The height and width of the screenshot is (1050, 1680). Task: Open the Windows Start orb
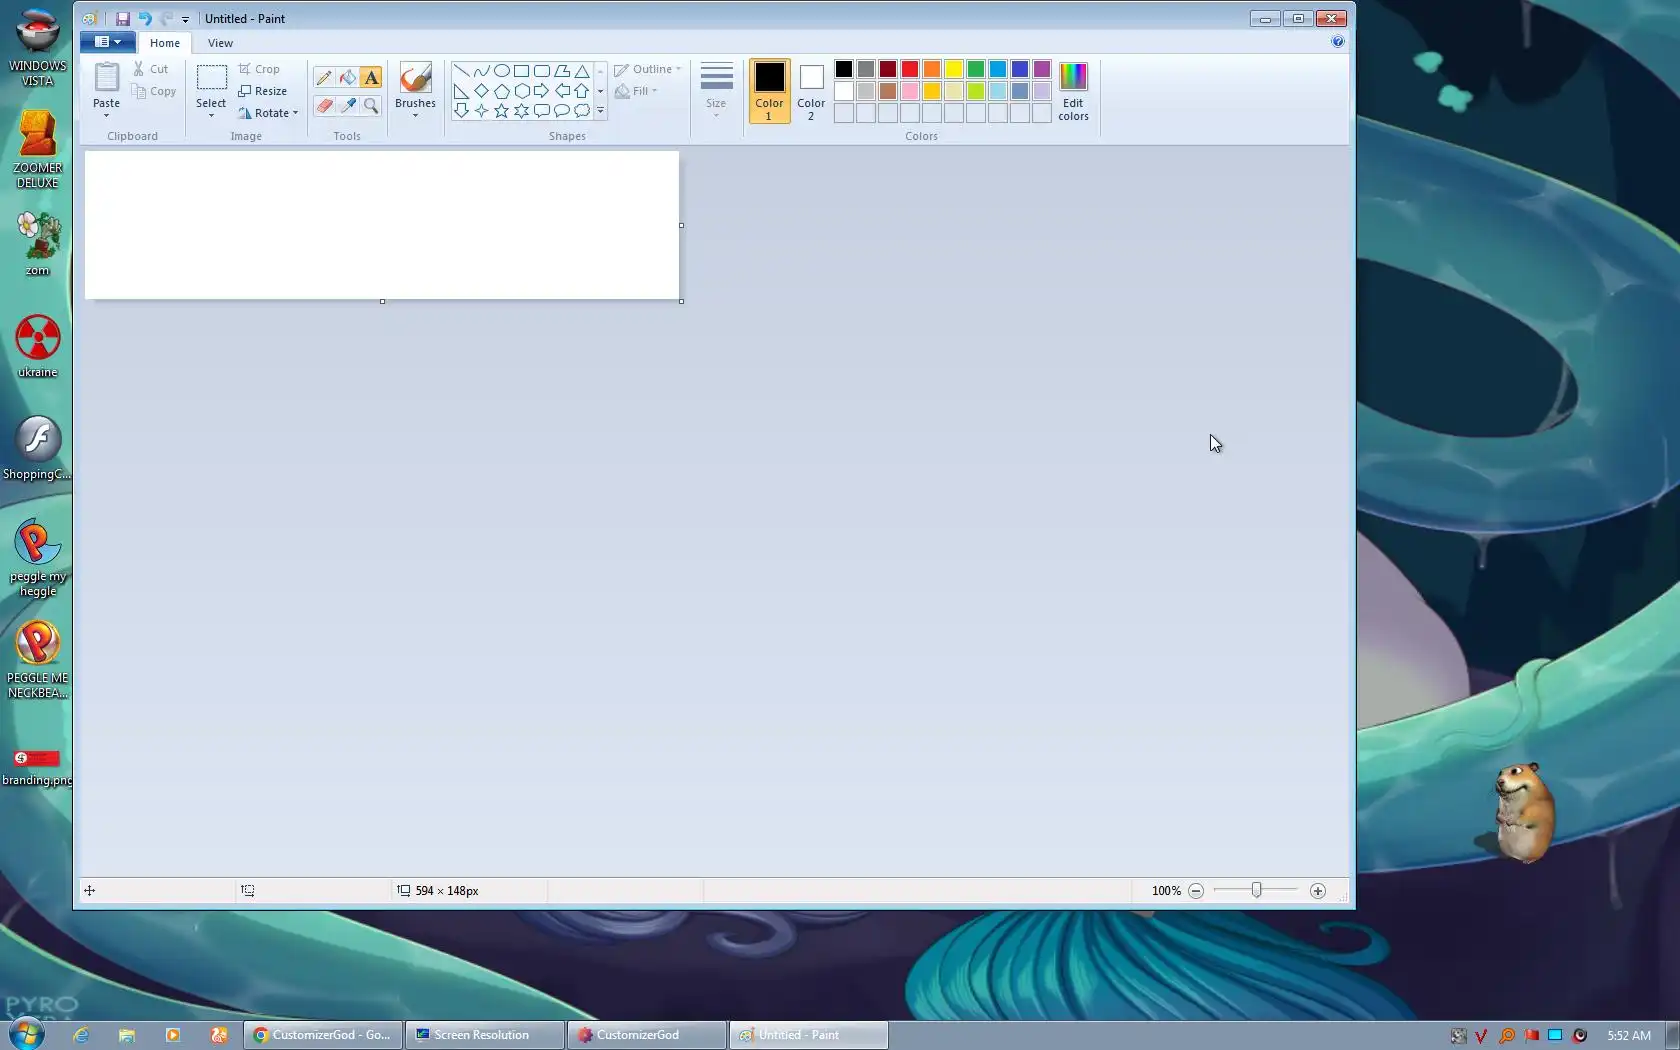tap(26, 1034)
